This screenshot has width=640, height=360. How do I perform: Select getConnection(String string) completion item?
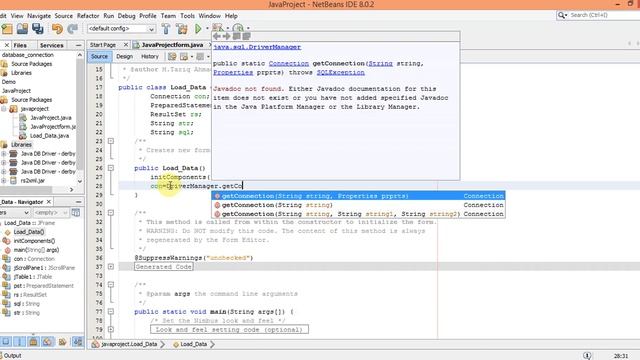point(358,205)
